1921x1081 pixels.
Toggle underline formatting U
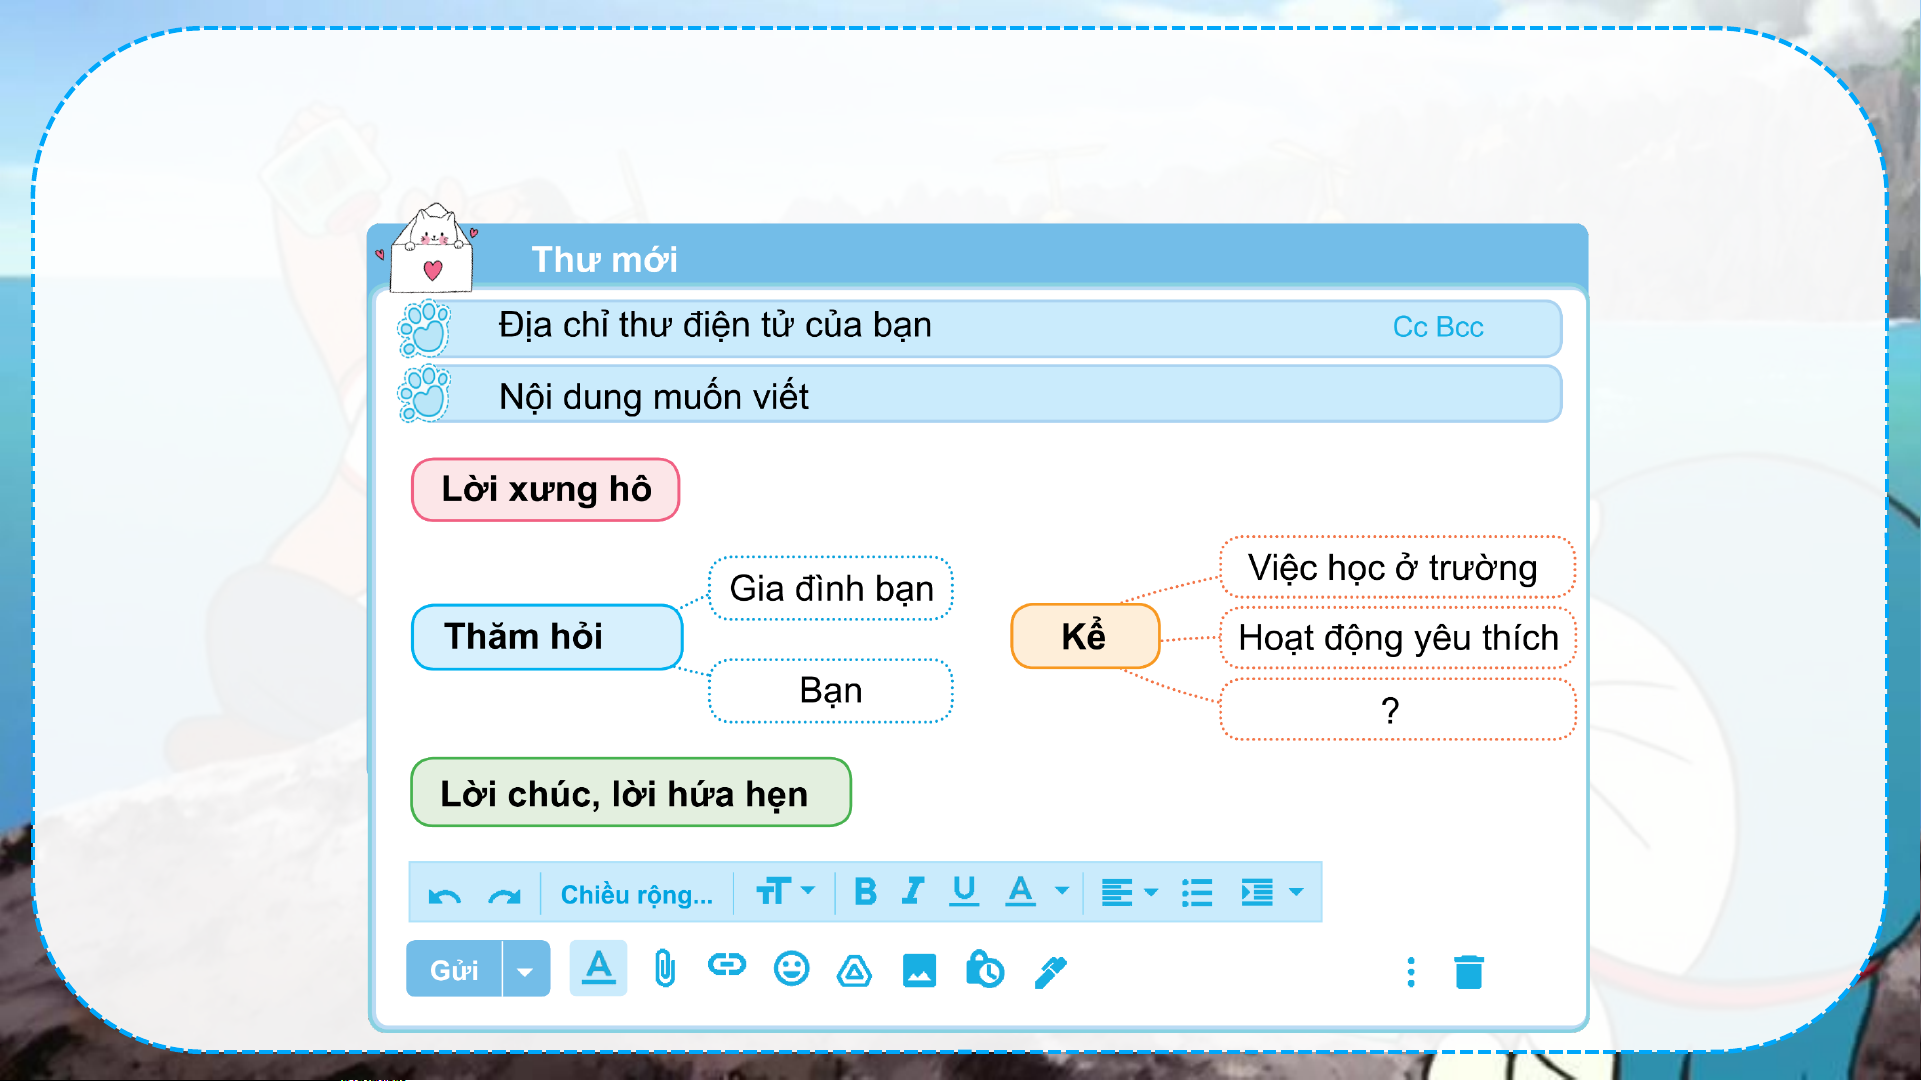[x=964, y=891]
